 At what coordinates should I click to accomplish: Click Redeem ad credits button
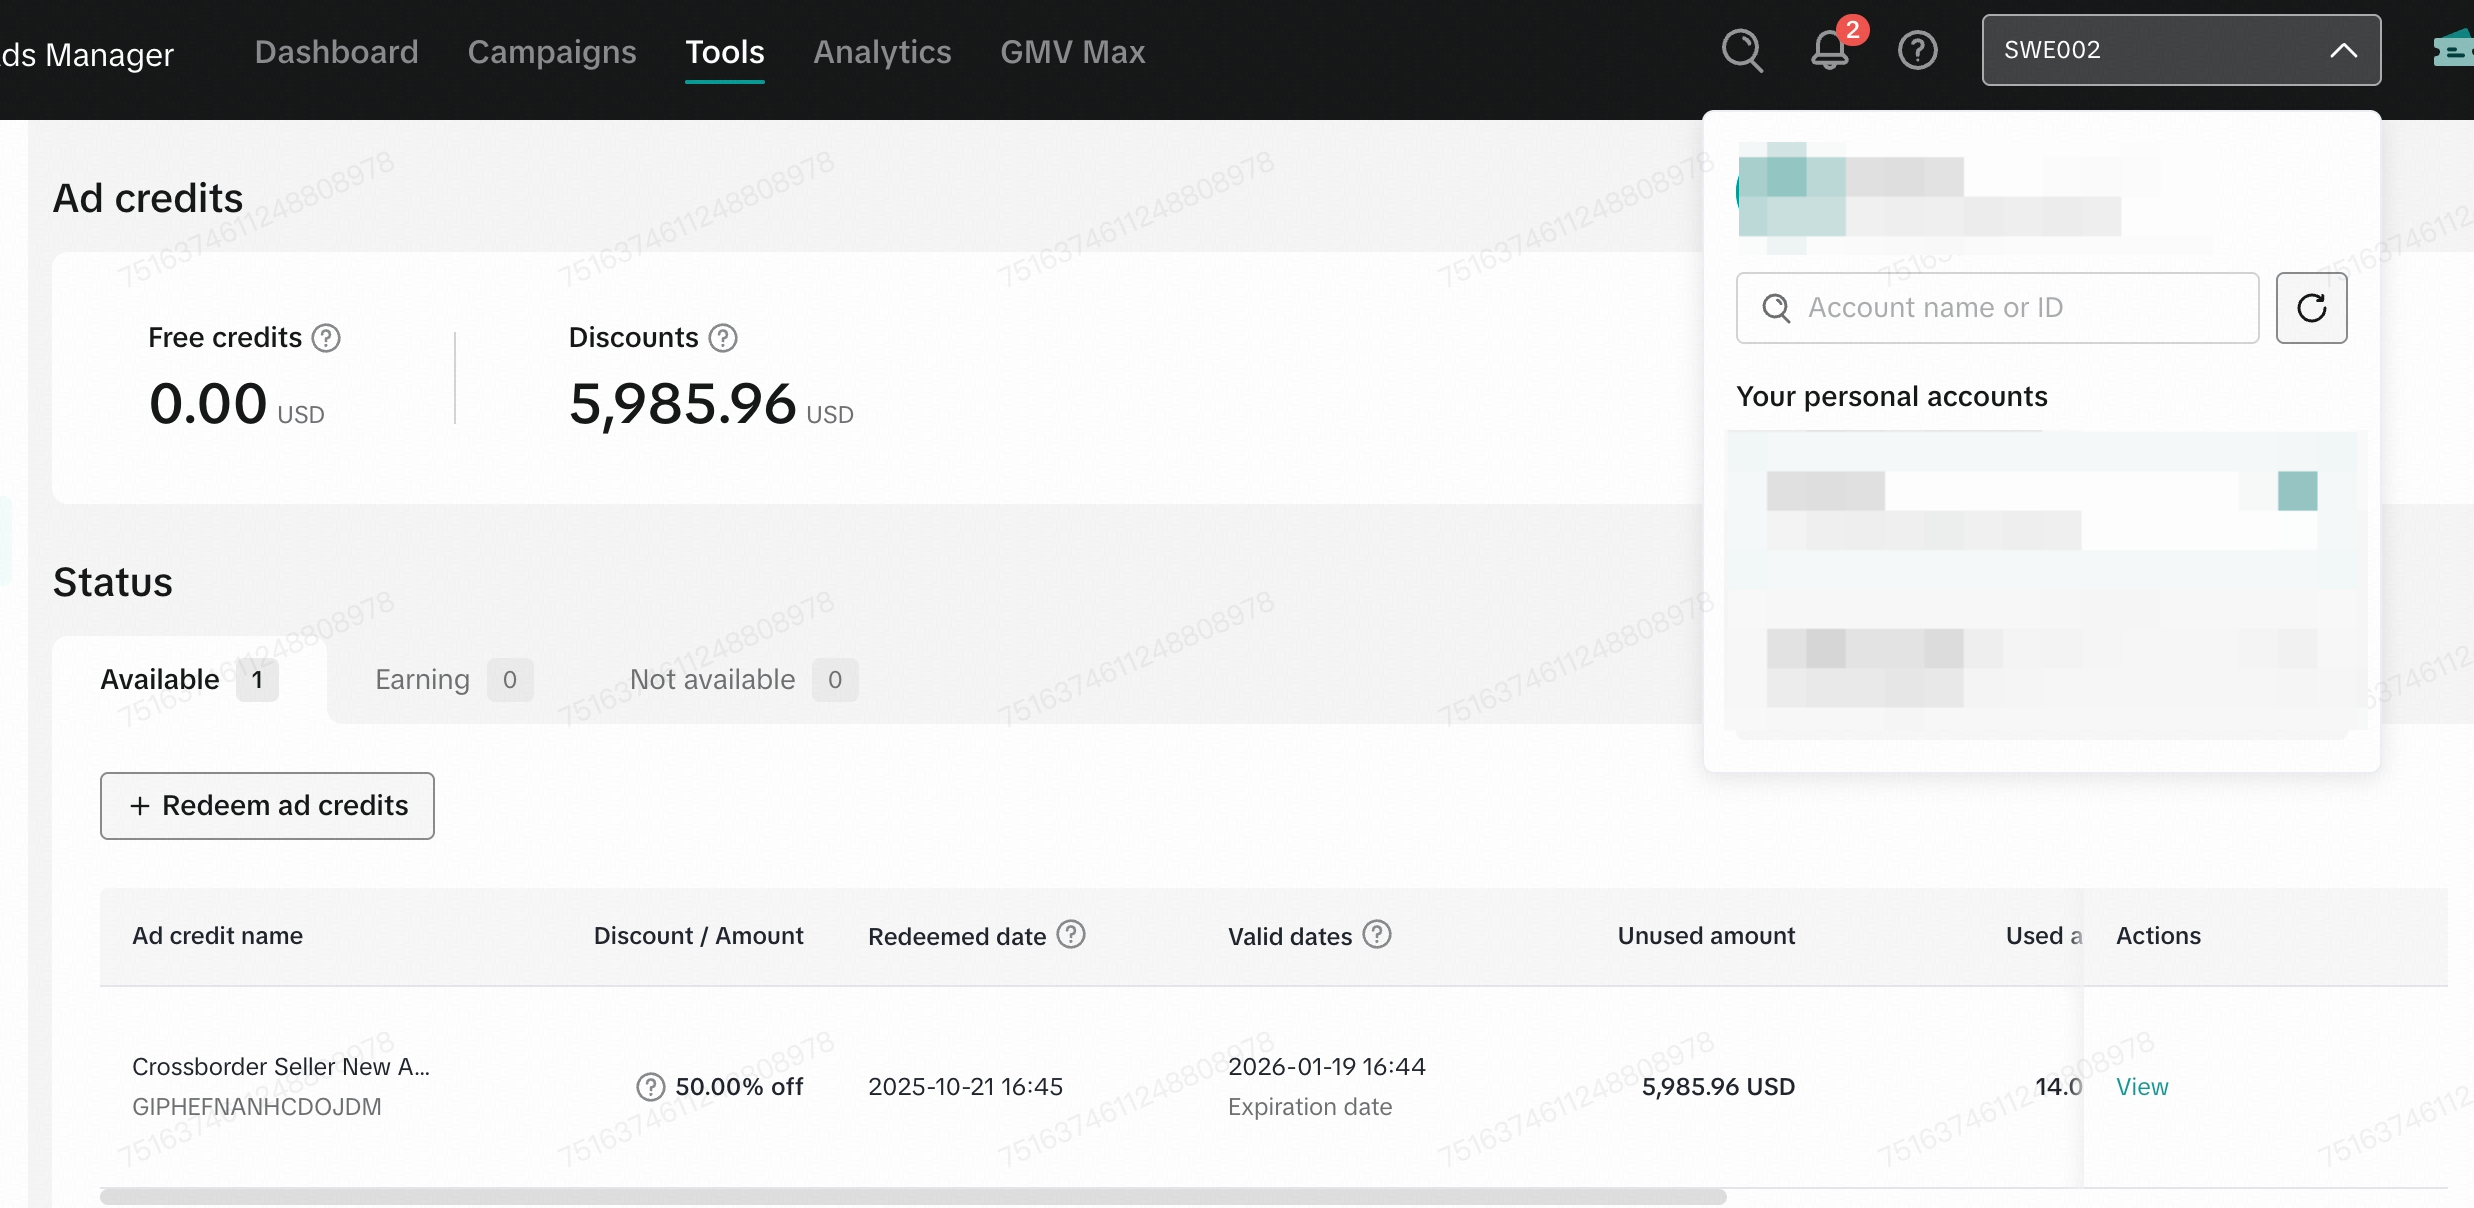(x=267, y=806)
